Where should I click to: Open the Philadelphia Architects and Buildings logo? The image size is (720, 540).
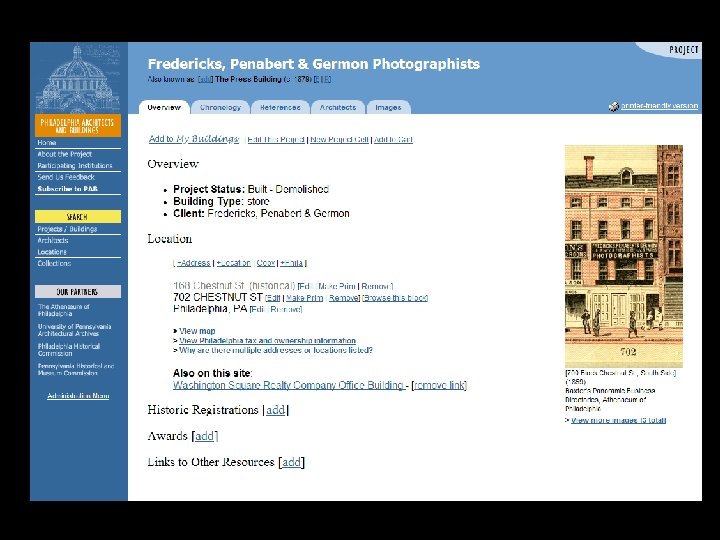pyautogui.click(x=78, y=125)
